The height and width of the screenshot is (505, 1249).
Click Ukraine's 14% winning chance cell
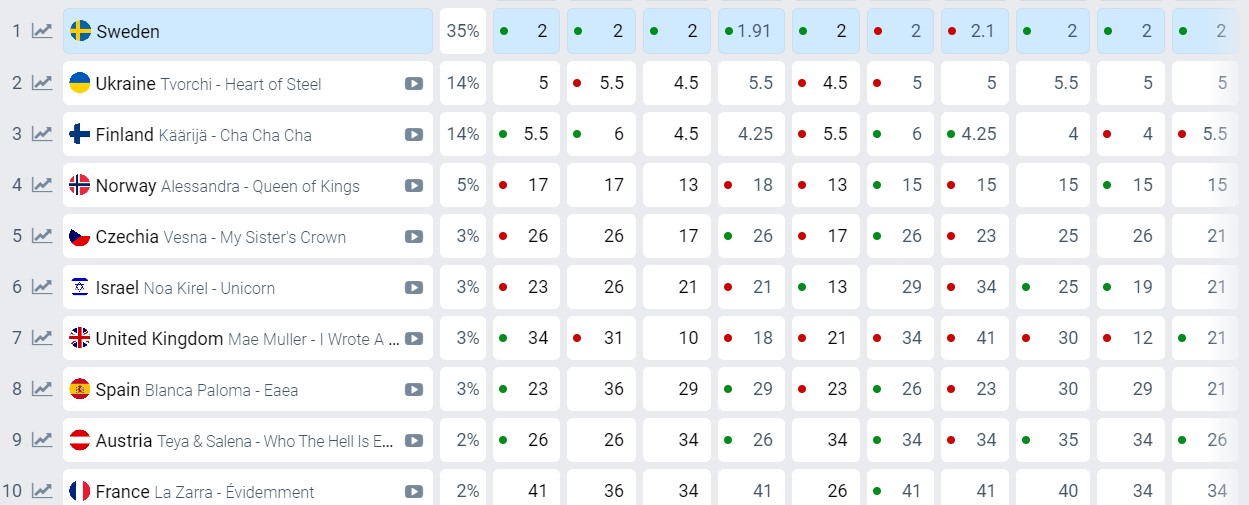(x=463, y=83)
